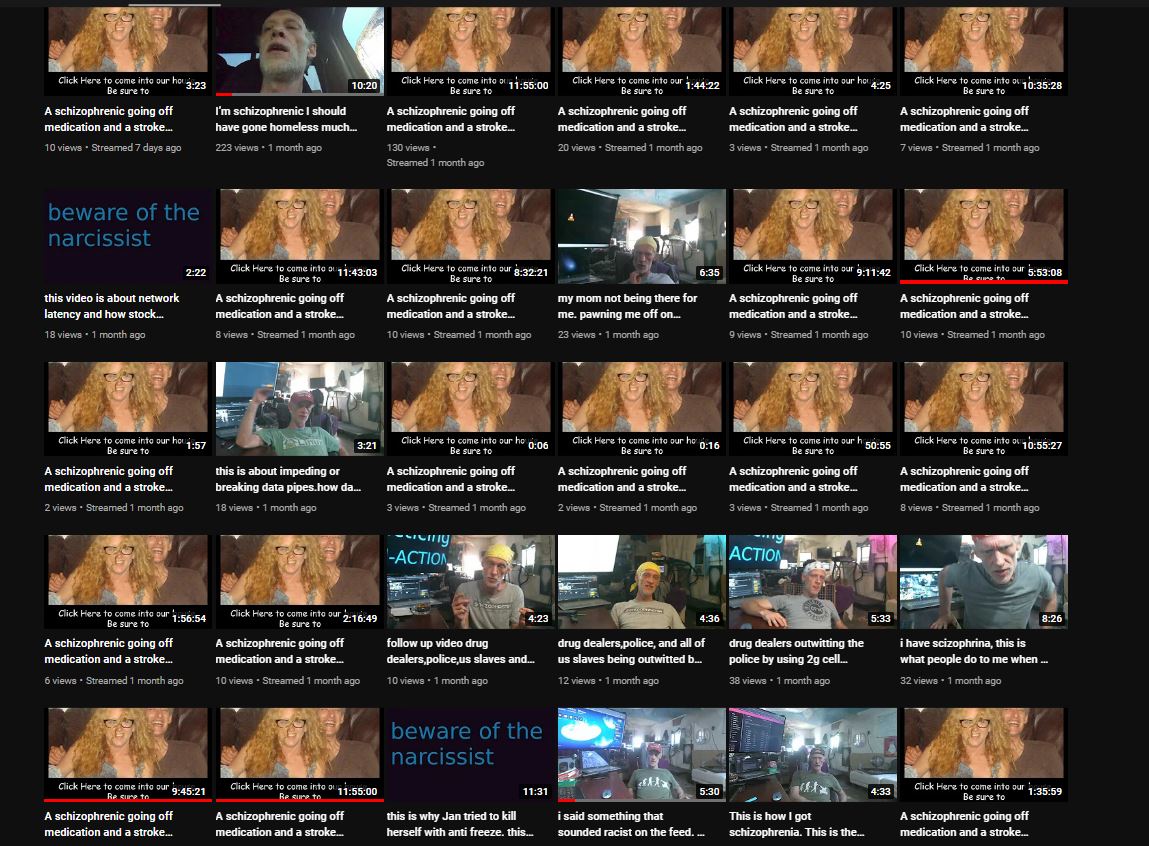The width and height of the screenshot is (1149, 846).
Task: Select the '20 views • Streamed 1 month ago' text
Action: tap(630, 148)
